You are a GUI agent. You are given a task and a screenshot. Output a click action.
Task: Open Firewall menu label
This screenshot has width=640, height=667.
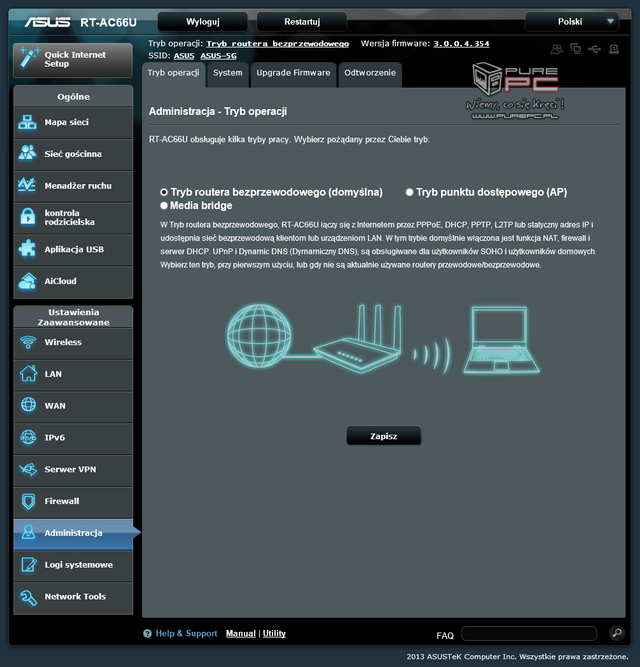(62, 501)
